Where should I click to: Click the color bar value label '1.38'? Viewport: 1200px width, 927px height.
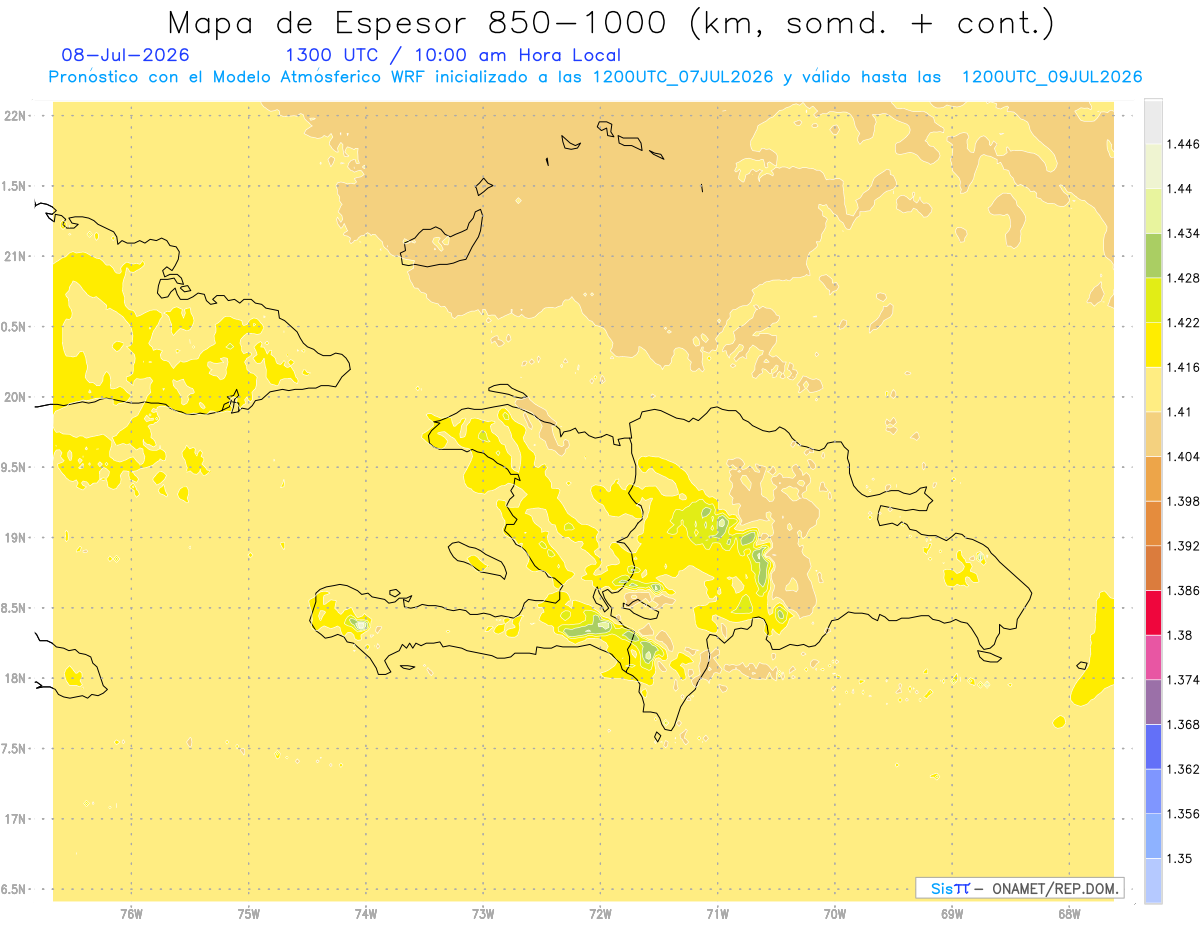1179,635
